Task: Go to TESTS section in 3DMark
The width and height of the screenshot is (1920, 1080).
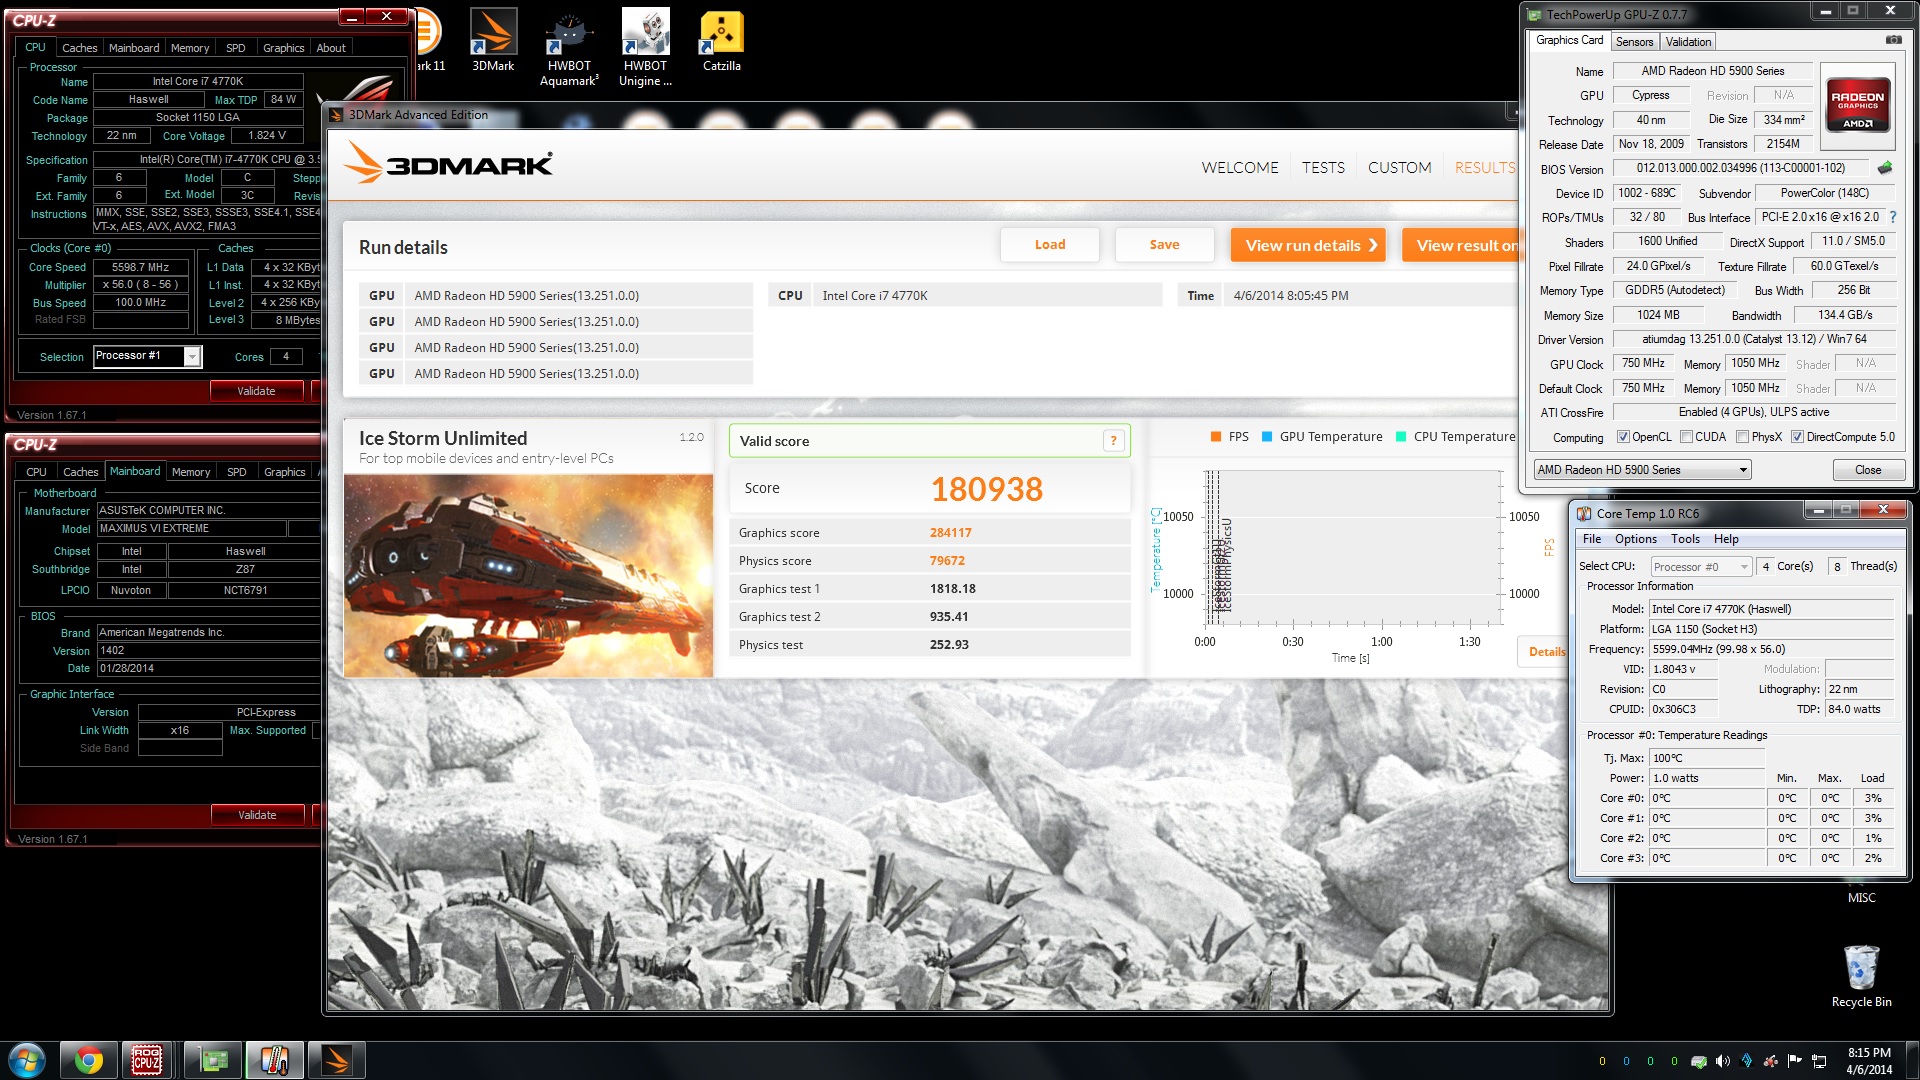Action: pos(1323,167)
